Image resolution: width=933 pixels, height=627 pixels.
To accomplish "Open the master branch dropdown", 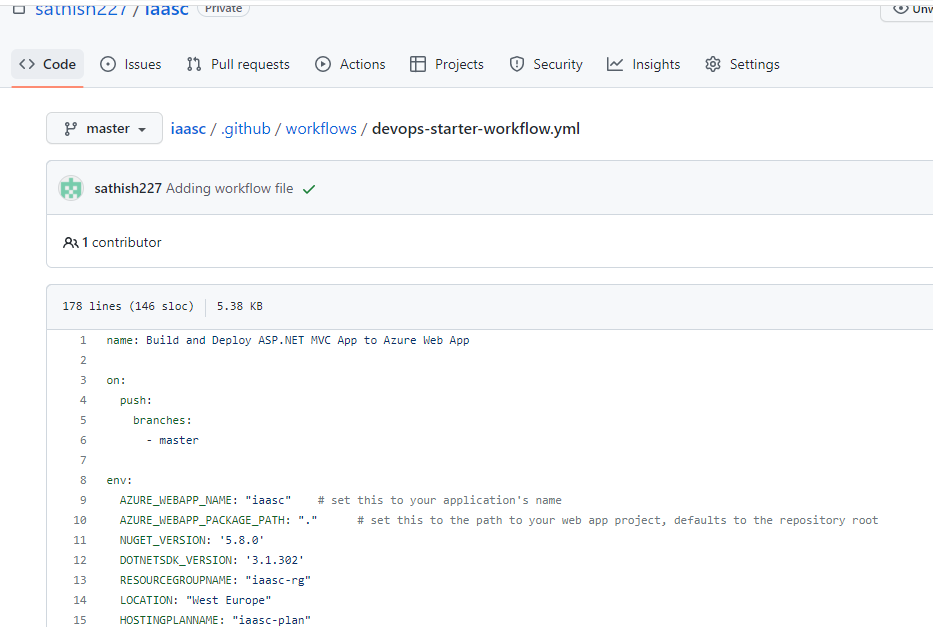I will 104,128.
